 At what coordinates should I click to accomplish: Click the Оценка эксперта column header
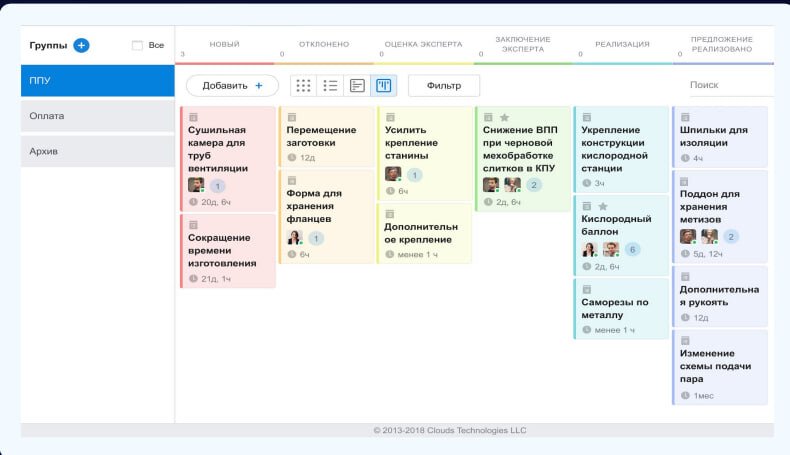pos(424,44)
